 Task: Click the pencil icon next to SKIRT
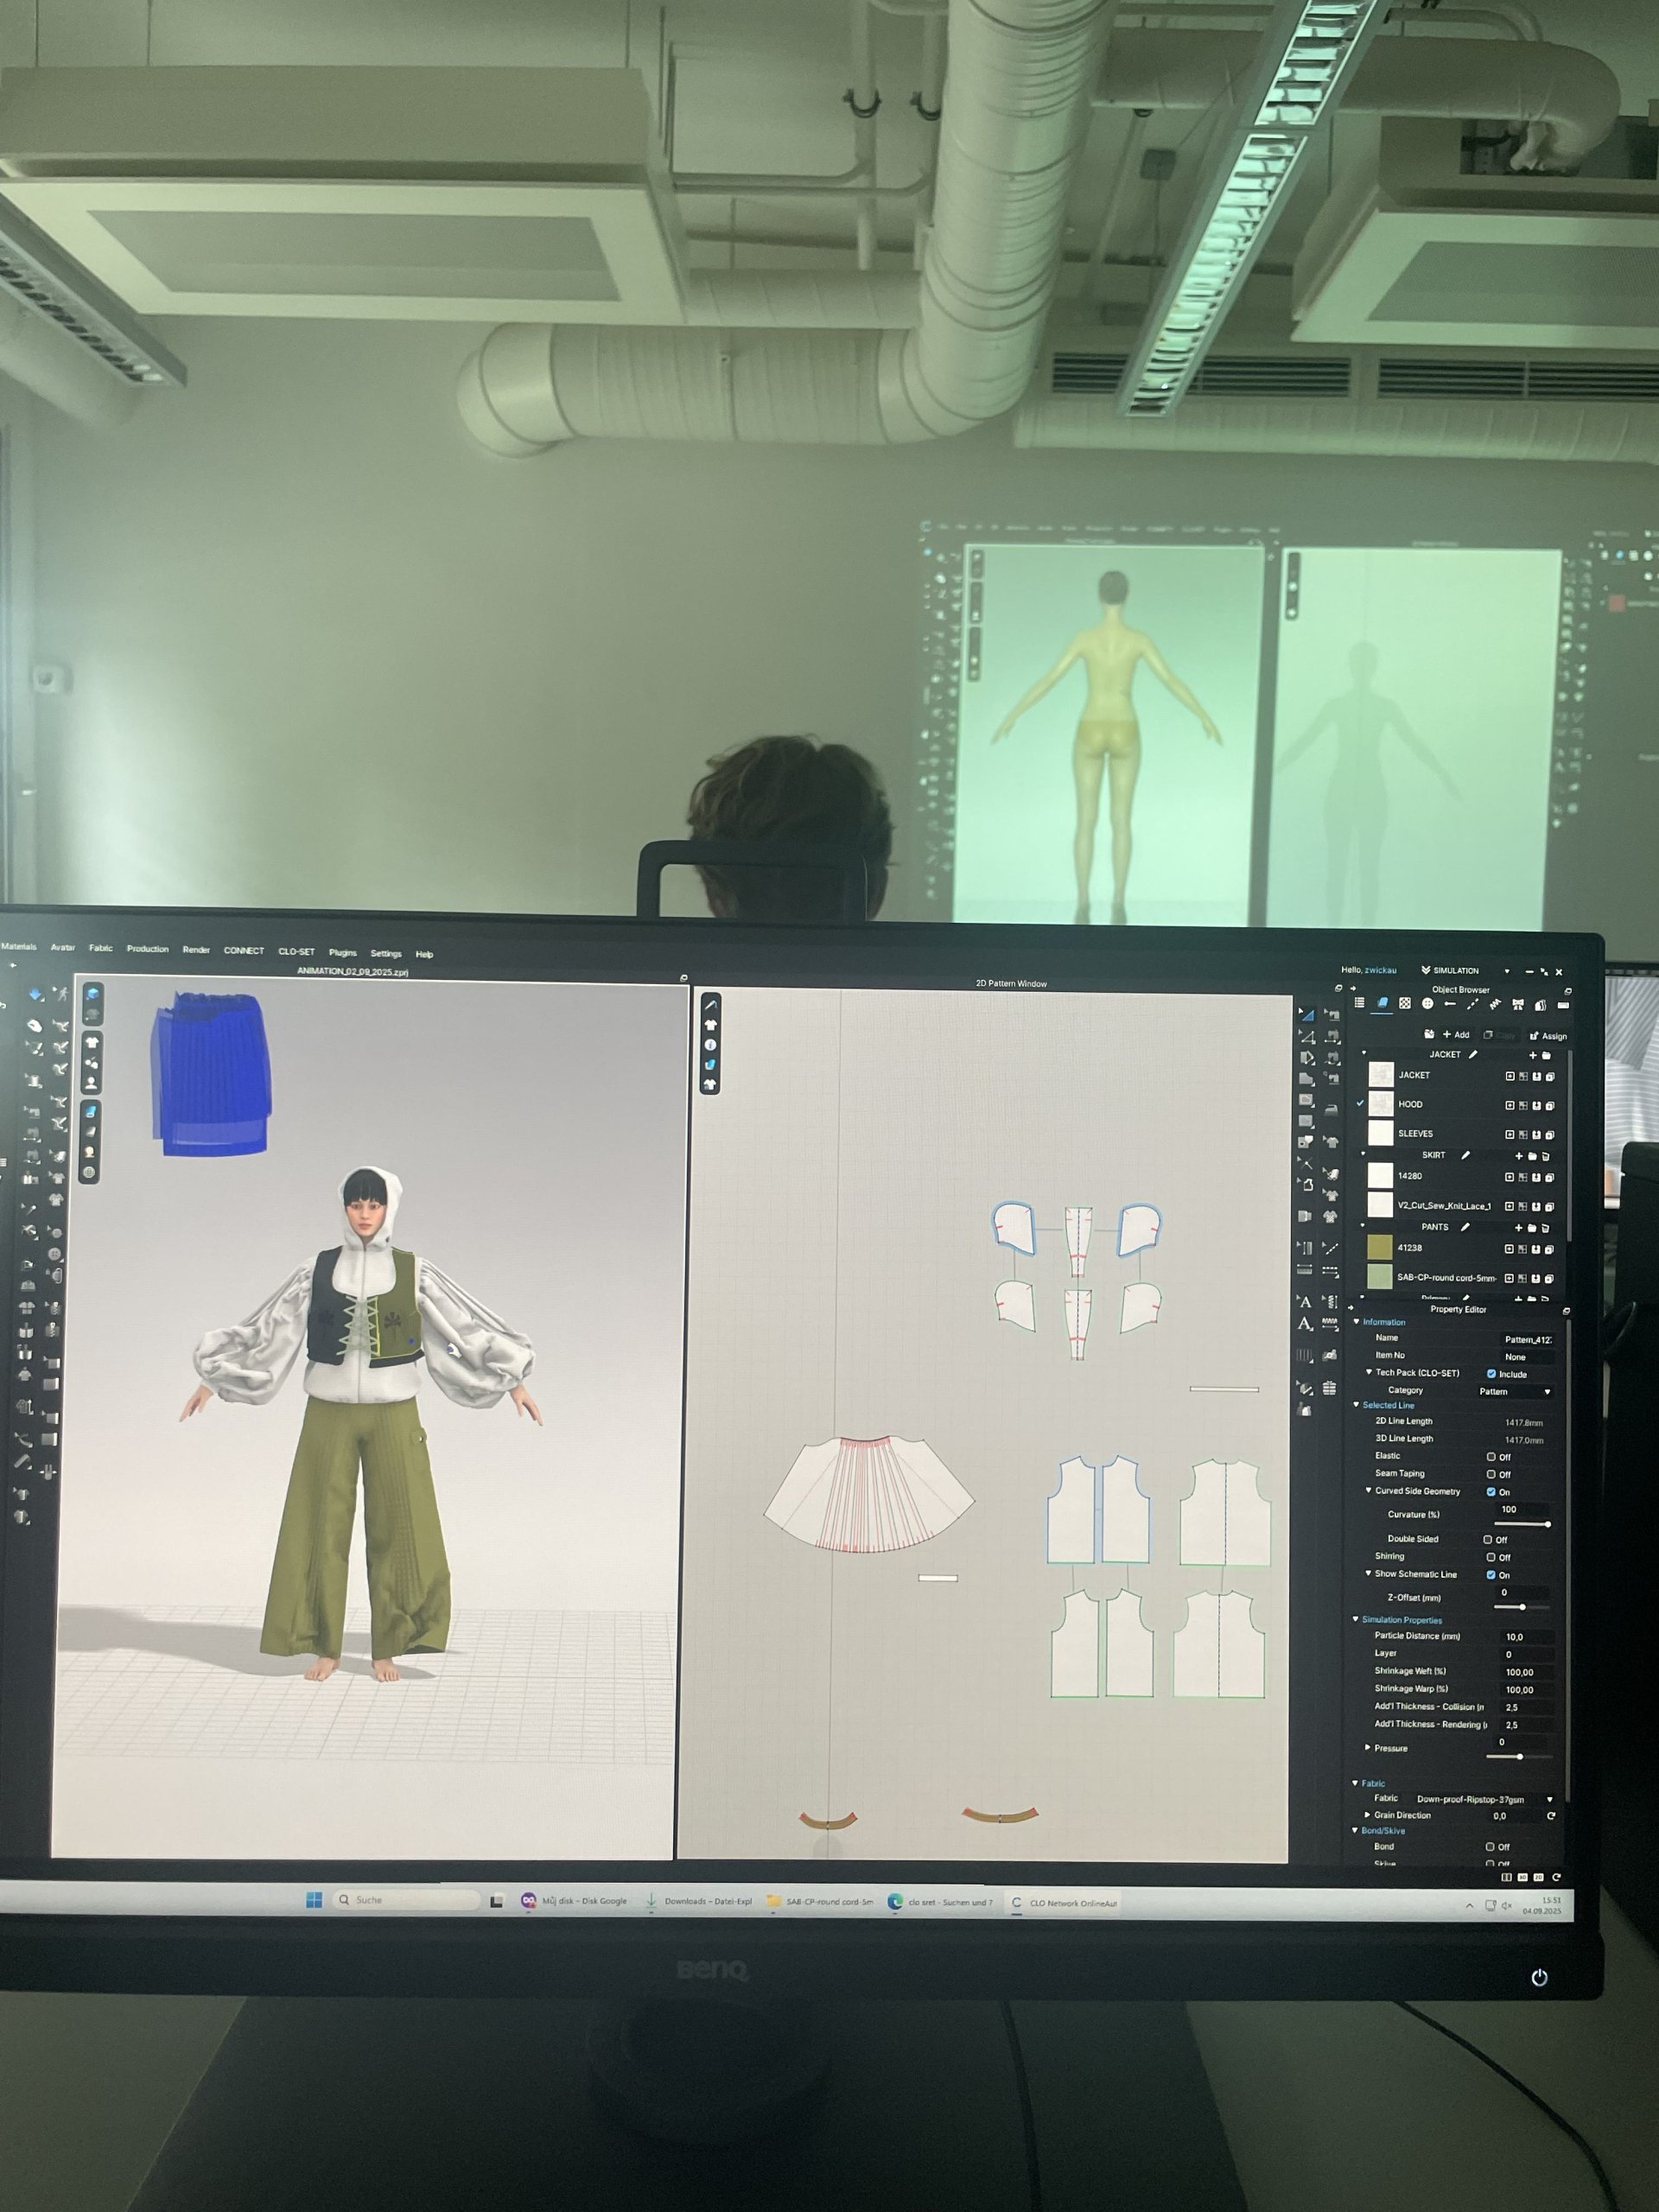(x=1465, y=1155)
